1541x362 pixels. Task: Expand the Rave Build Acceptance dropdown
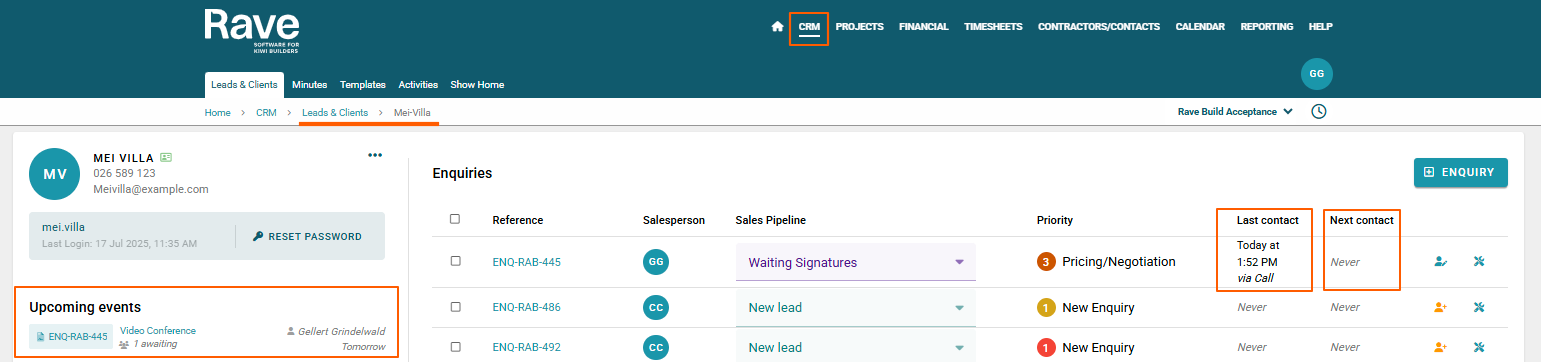(x=1235, y=111)
